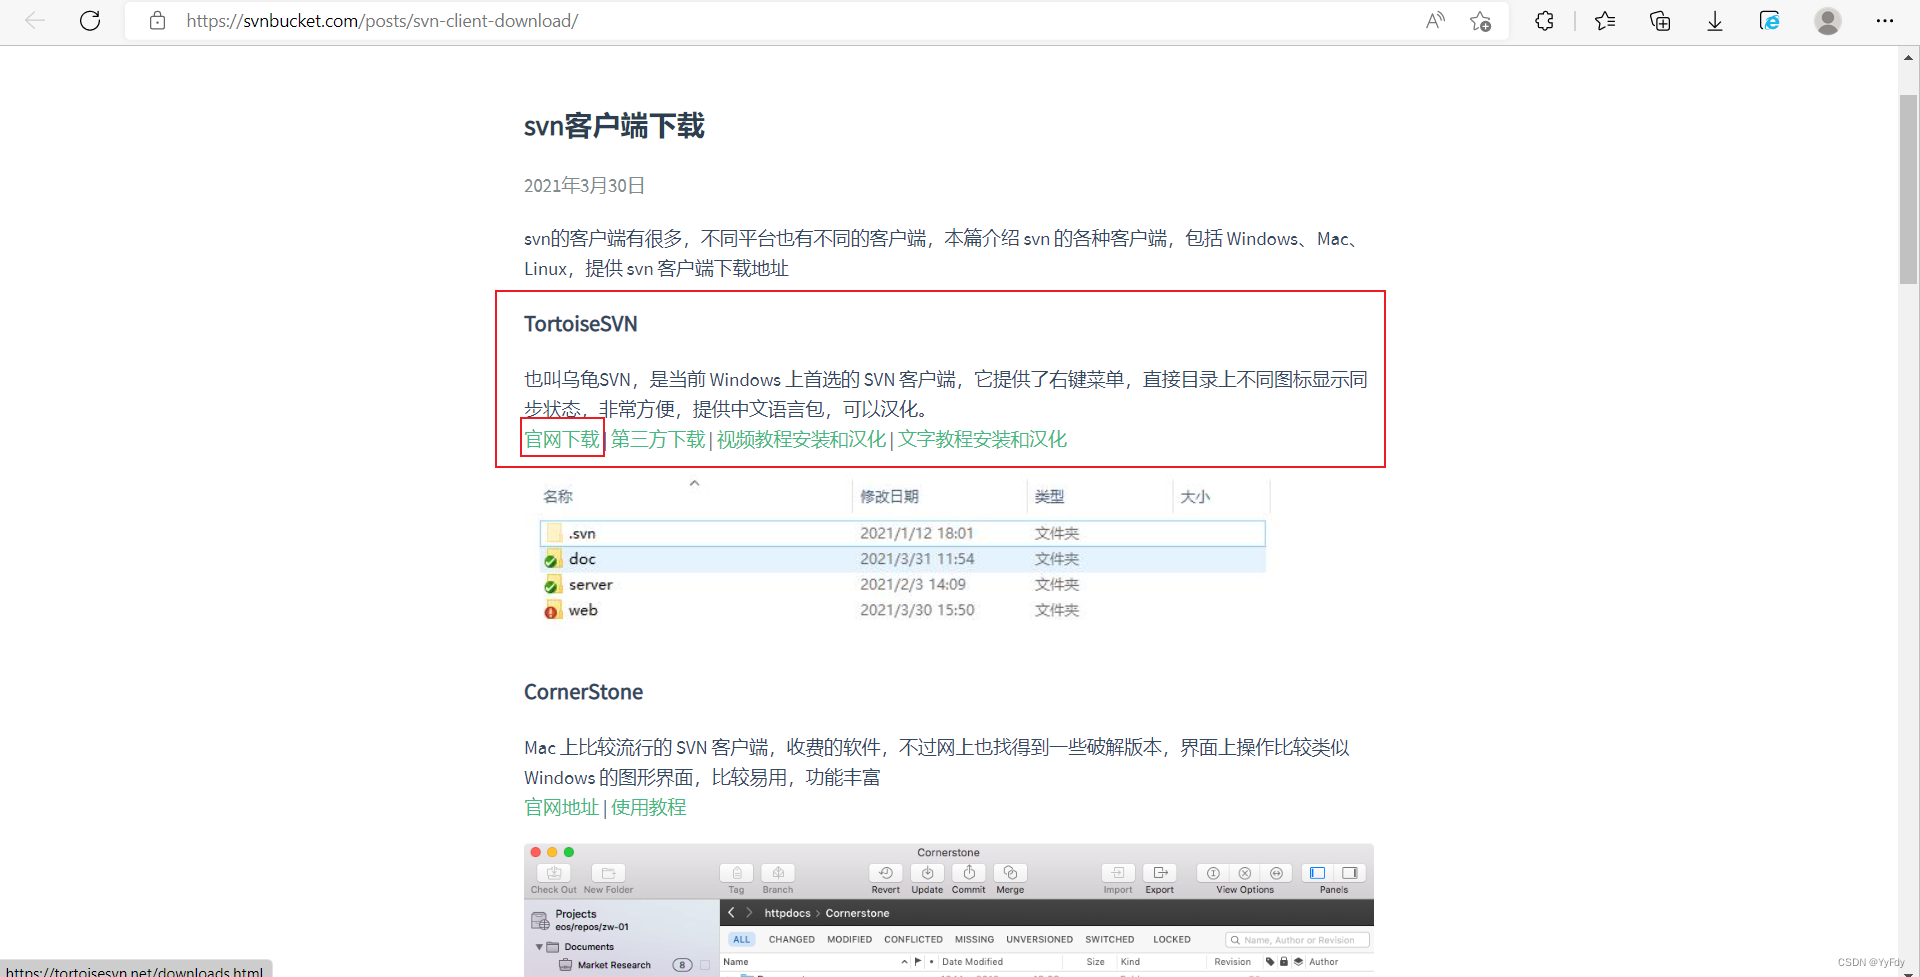Select the CONFLICTED filter tab
1920x977 pixels.
pyautogui.click(x=913, y=939)
